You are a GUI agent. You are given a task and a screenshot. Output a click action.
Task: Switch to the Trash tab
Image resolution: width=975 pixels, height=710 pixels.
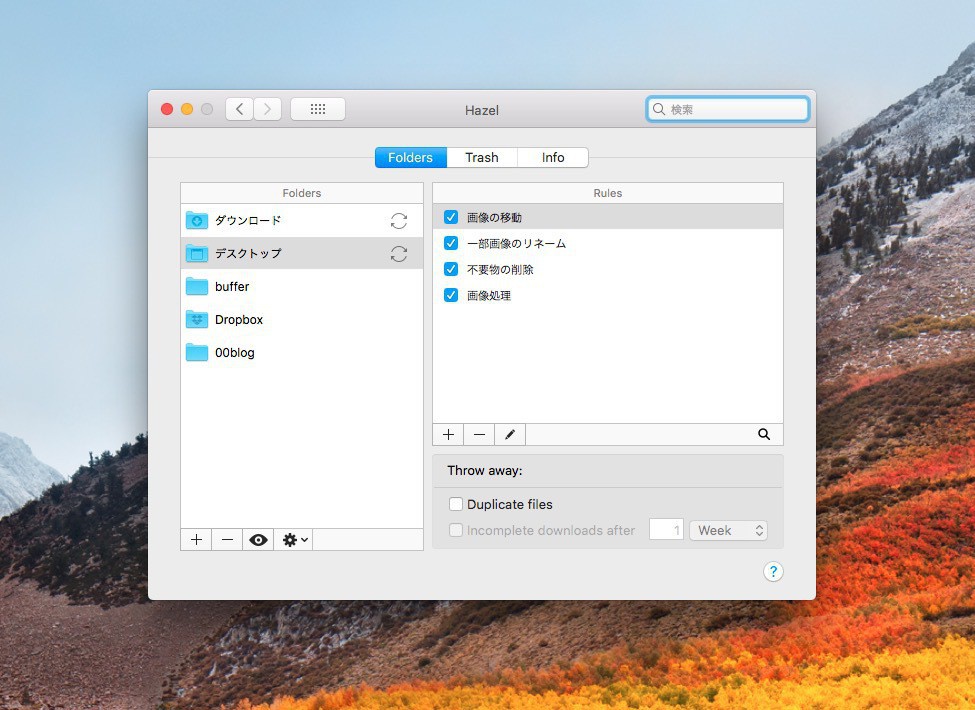pos(481,158)
